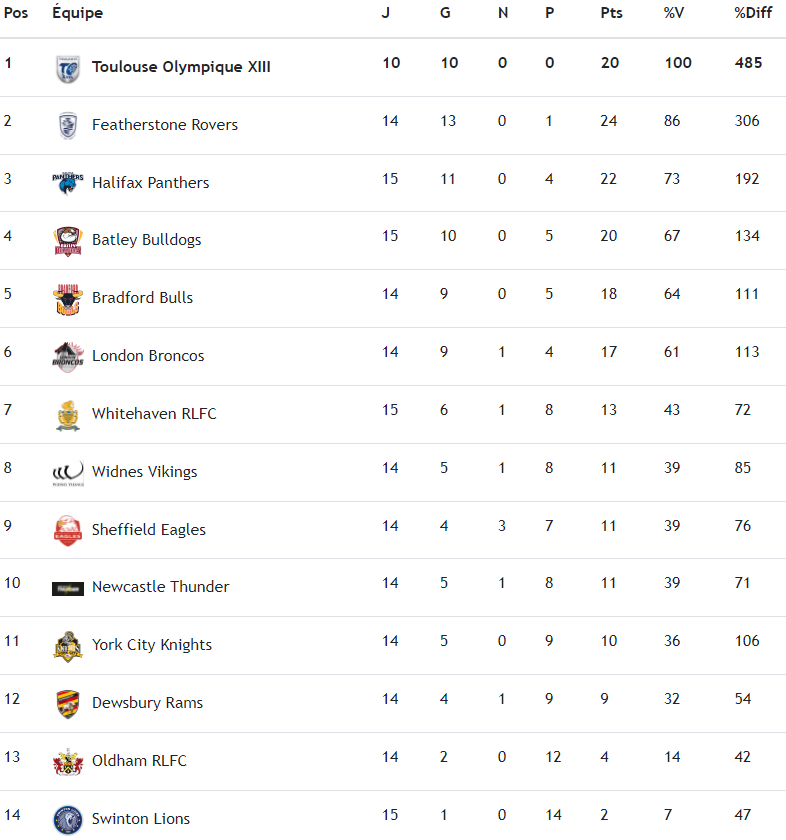
Task: Click the Toulouse Olympique XIII team logo
Action: (x=68, y=68)
